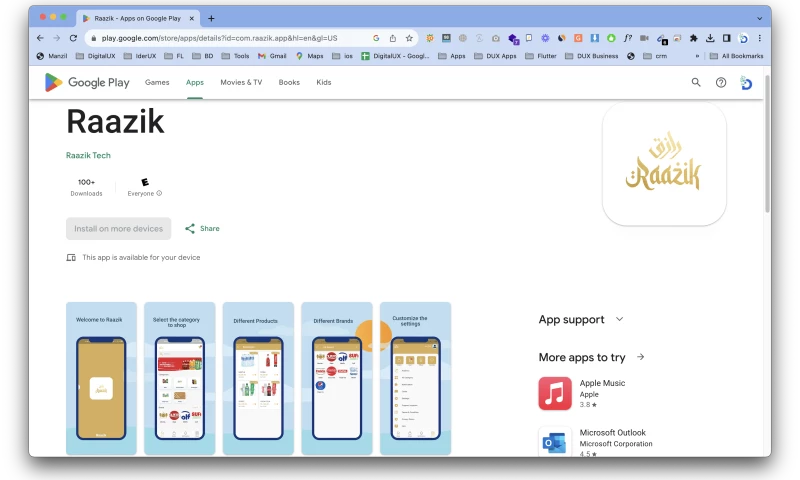800x480 pixels.
Task: Click the Everyone rating info icon
Action: pos(159,193)
